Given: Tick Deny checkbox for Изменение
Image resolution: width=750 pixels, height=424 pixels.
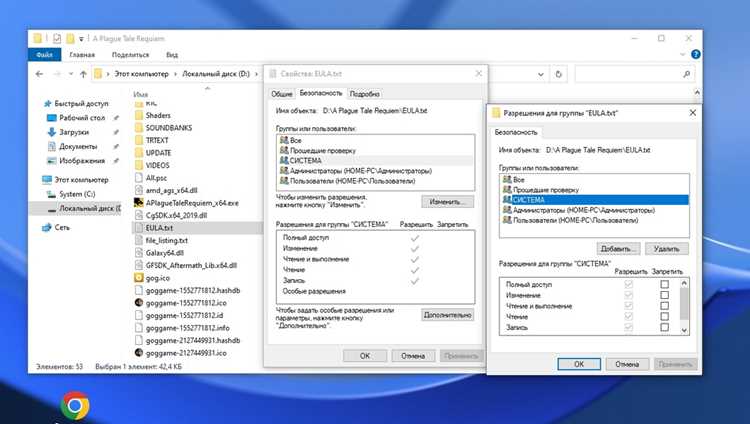Looking at the screenshot, I should 664,295.
